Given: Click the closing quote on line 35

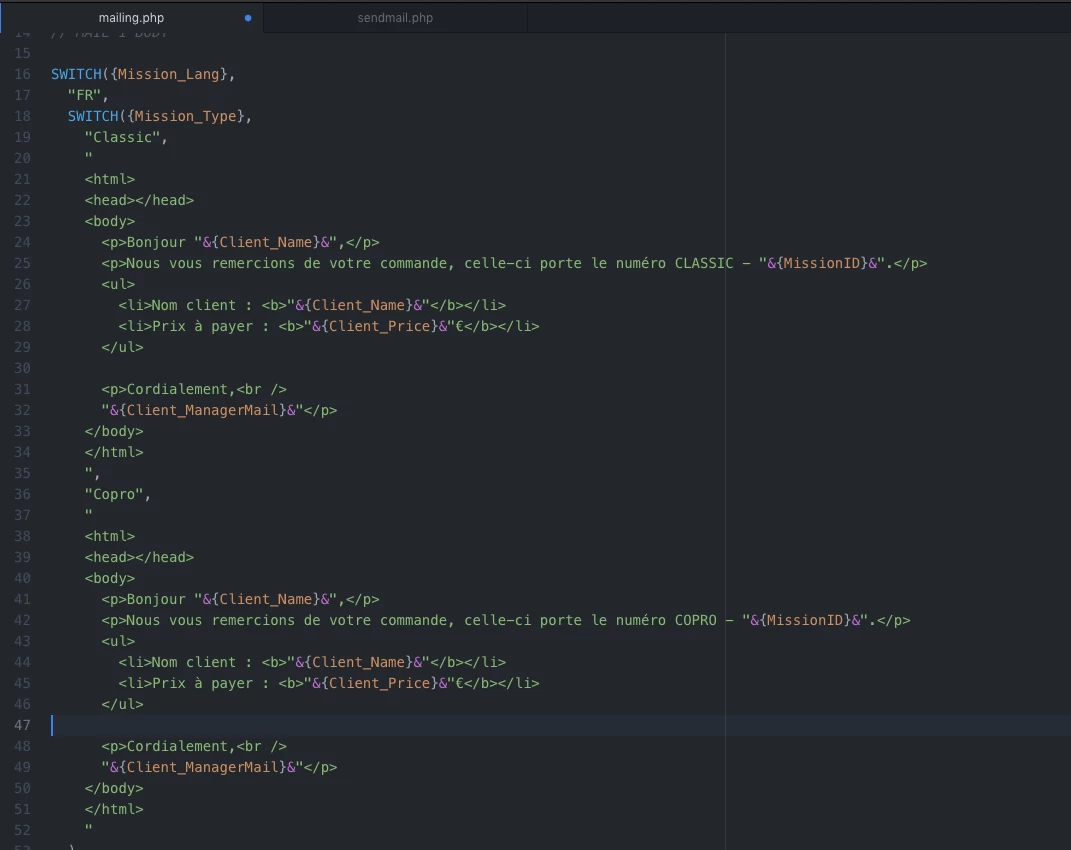Looking at the screenshot, I should point(89,471).
